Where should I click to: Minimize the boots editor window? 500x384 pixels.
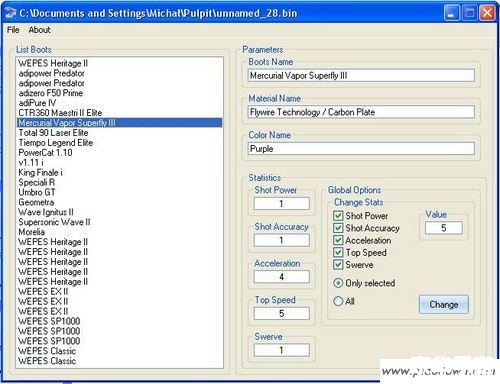tap(452, 13)
